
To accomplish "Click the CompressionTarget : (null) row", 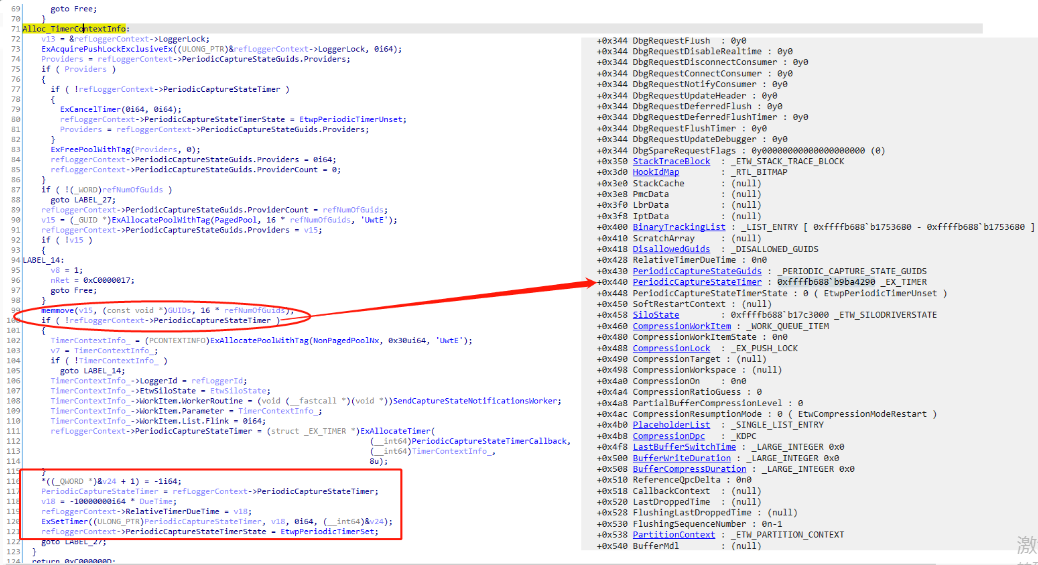I will pyautogui.click(x=681, y=359).
